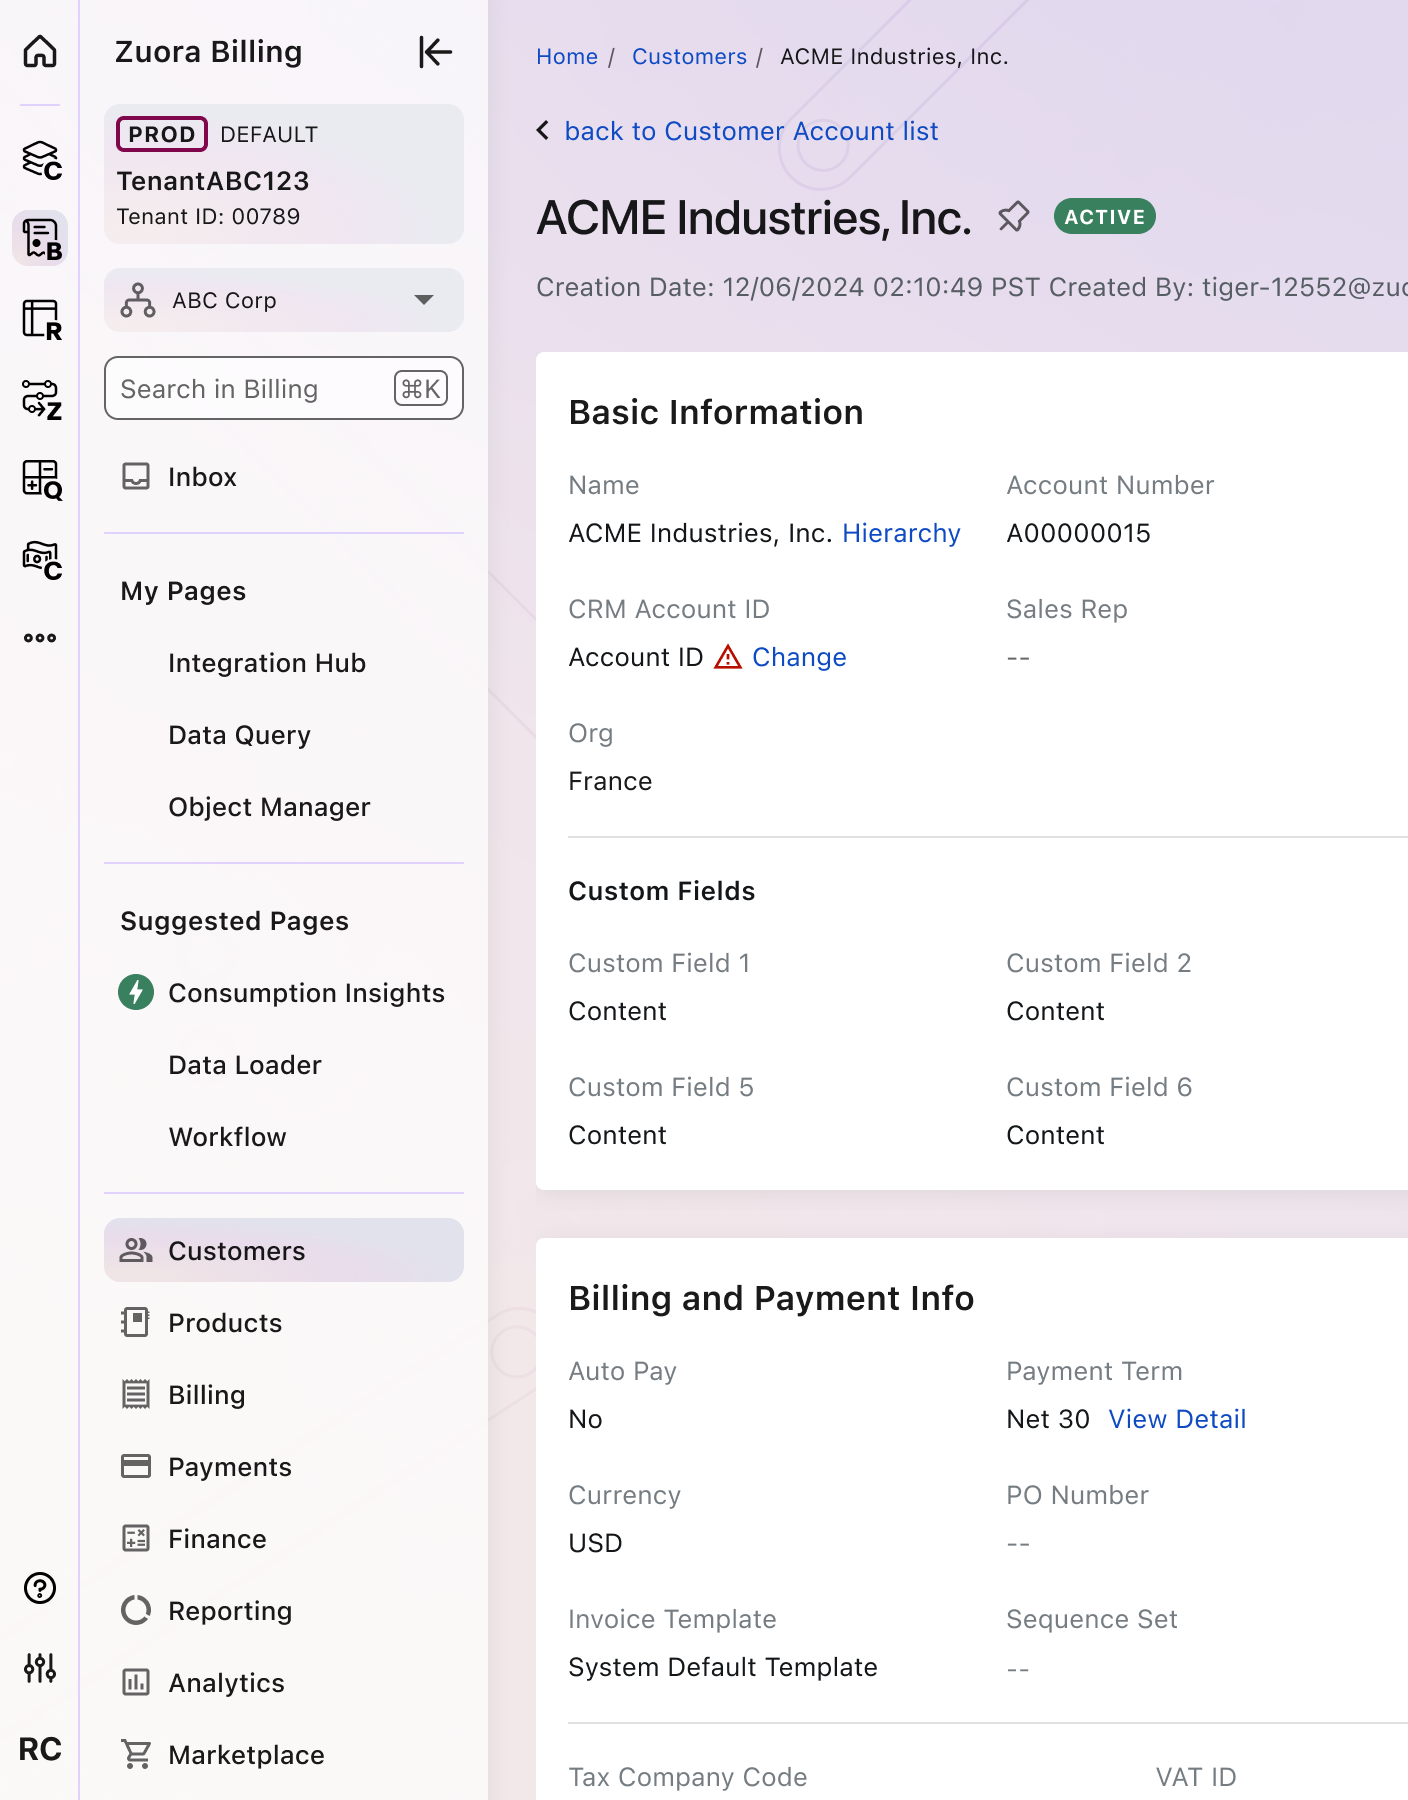This screenshot has height=1800, width=1408.
Task: Click the Customers breadcrumb link
Action: point(689,57)
